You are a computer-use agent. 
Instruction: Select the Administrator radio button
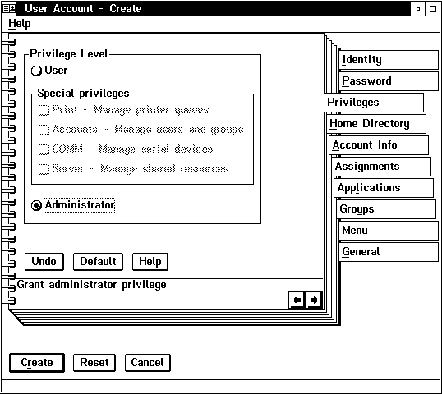36,205
